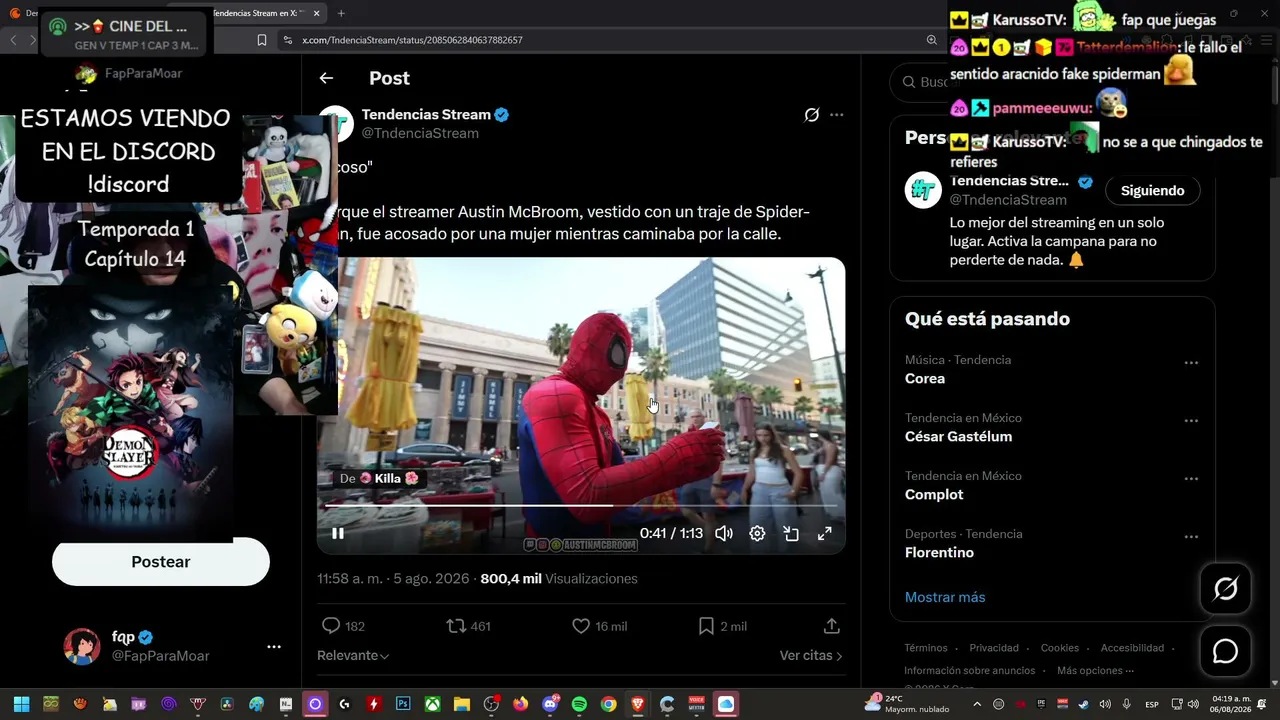Open the Privacidad footer link
The height and width of the screenshot is (720, 1280).
point(994,648)
